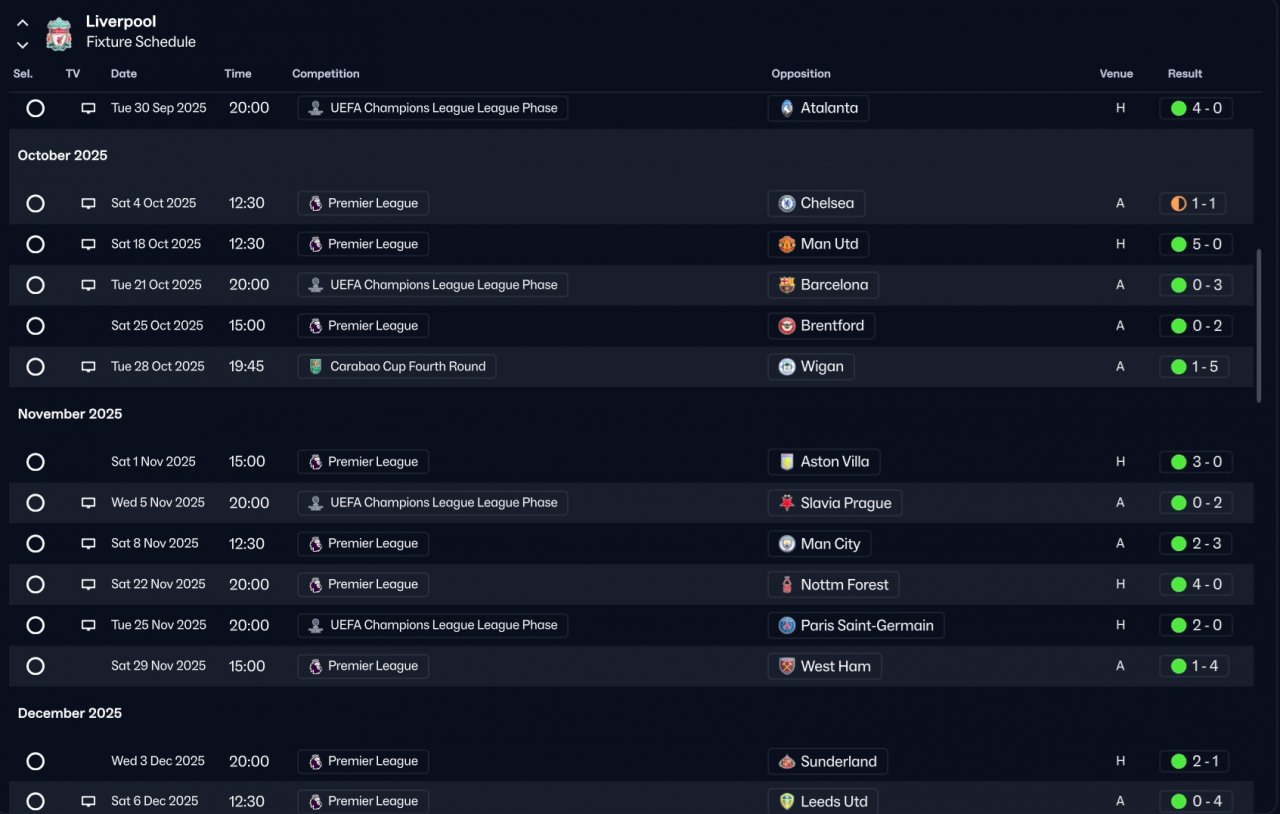Go to next team with down chevron

point(22,44)
